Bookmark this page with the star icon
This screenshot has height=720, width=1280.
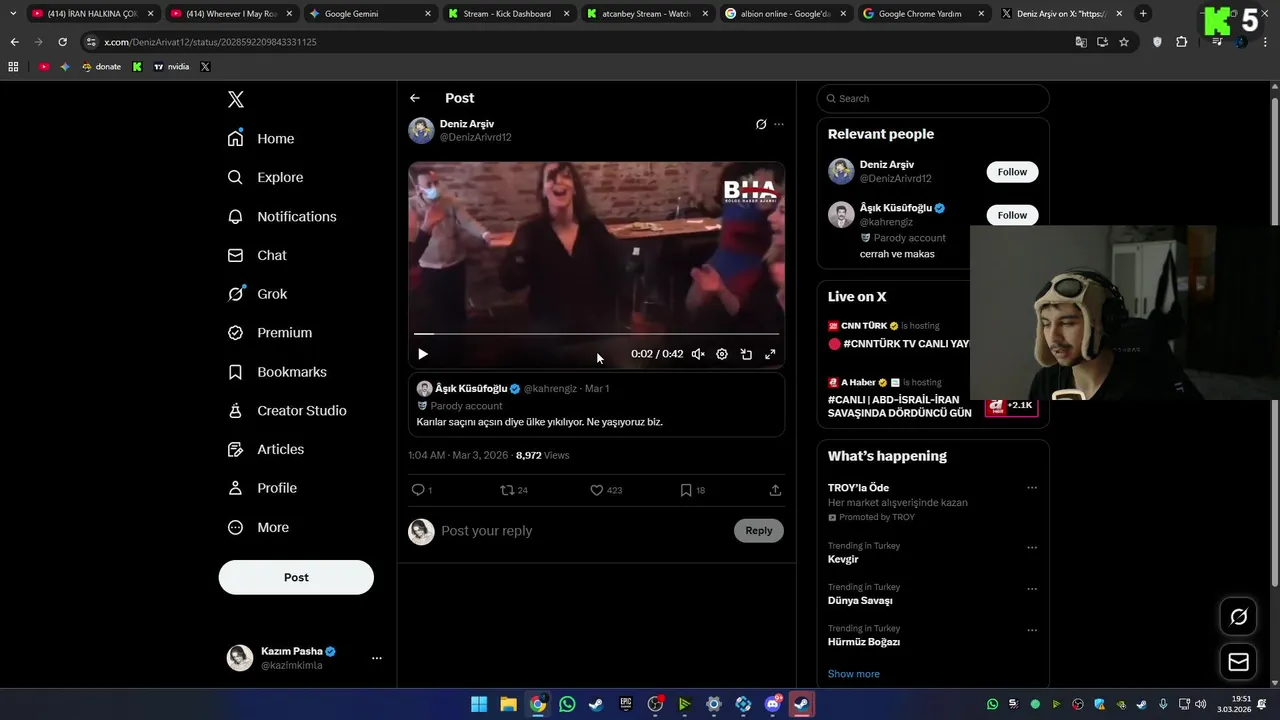(x=1124, y=42)
